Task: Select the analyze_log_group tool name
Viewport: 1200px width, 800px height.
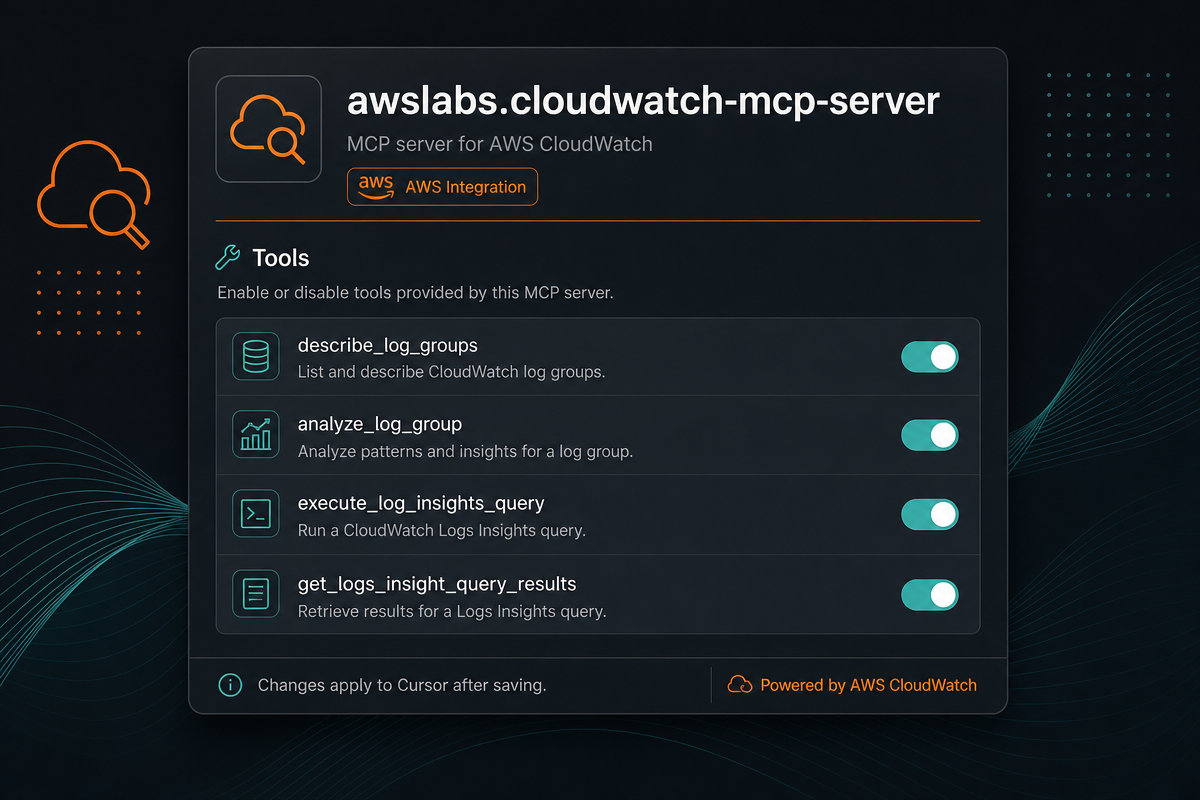Action: [x=380, y=425]
